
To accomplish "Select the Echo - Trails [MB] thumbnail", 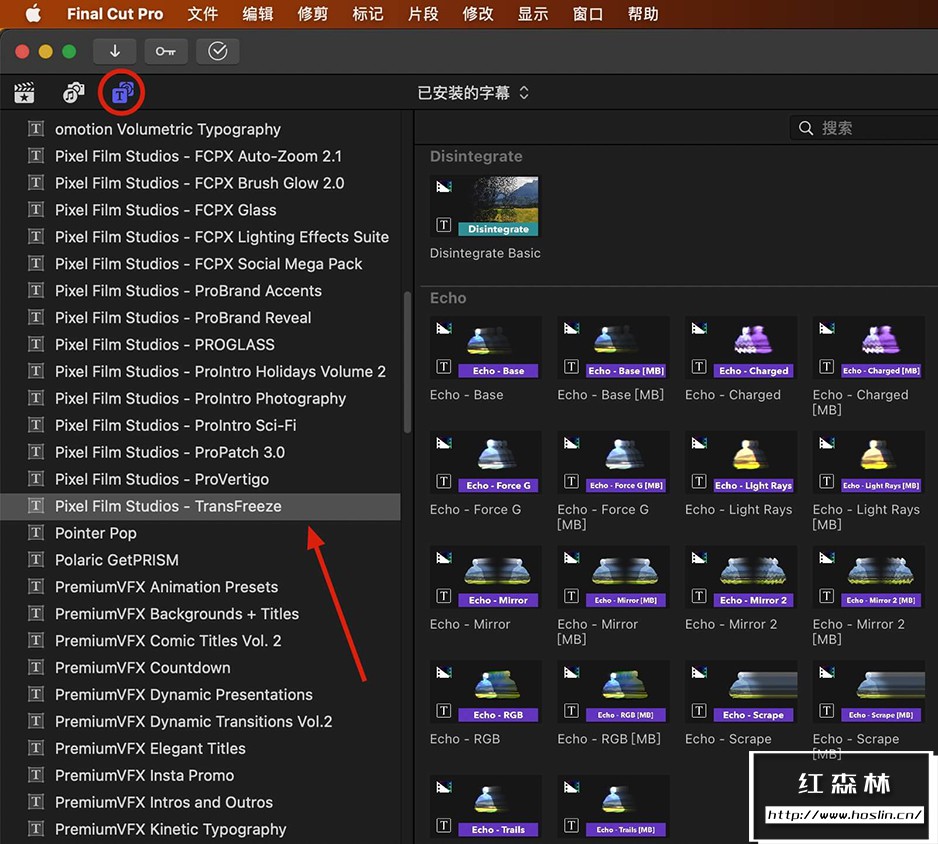I will point(613,806).
